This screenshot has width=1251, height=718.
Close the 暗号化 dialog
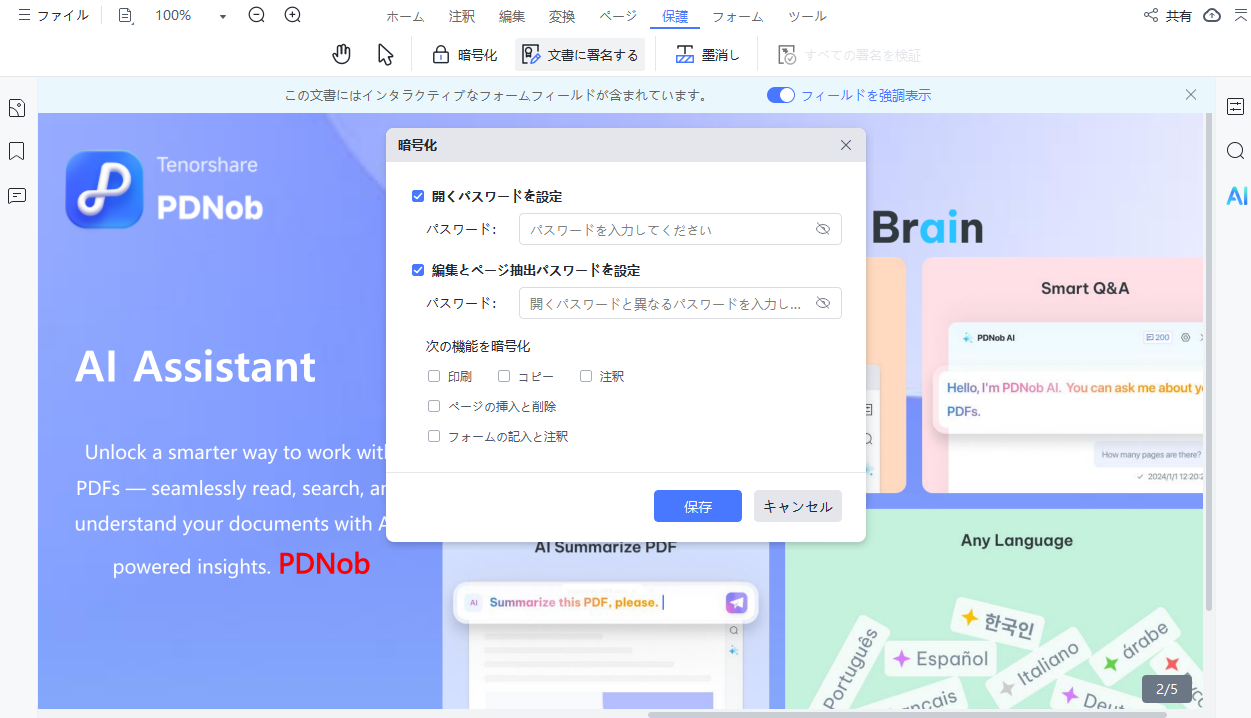[846, 145]
